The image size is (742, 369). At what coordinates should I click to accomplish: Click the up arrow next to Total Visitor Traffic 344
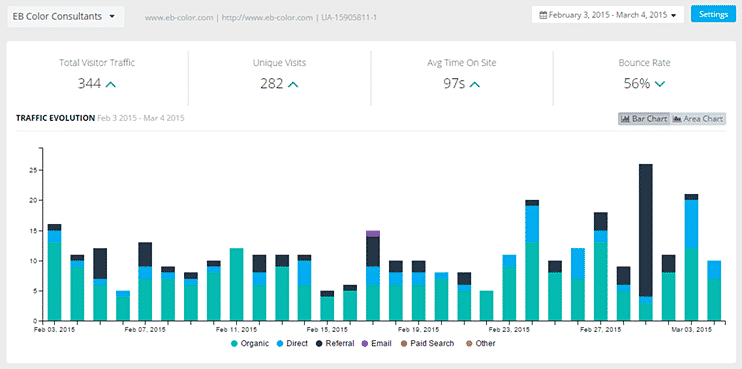coord(111,85)
